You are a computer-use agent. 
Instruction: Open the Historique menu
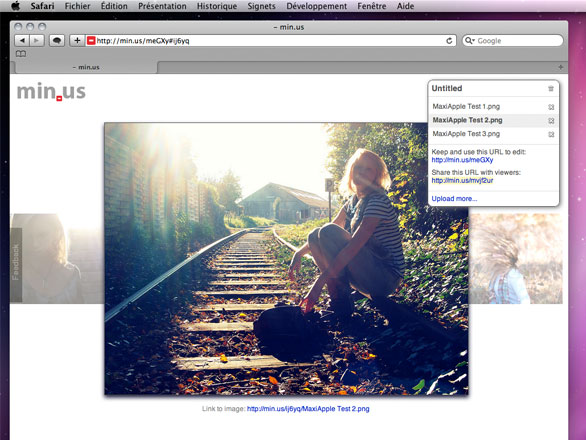click(x=217, y=6)
